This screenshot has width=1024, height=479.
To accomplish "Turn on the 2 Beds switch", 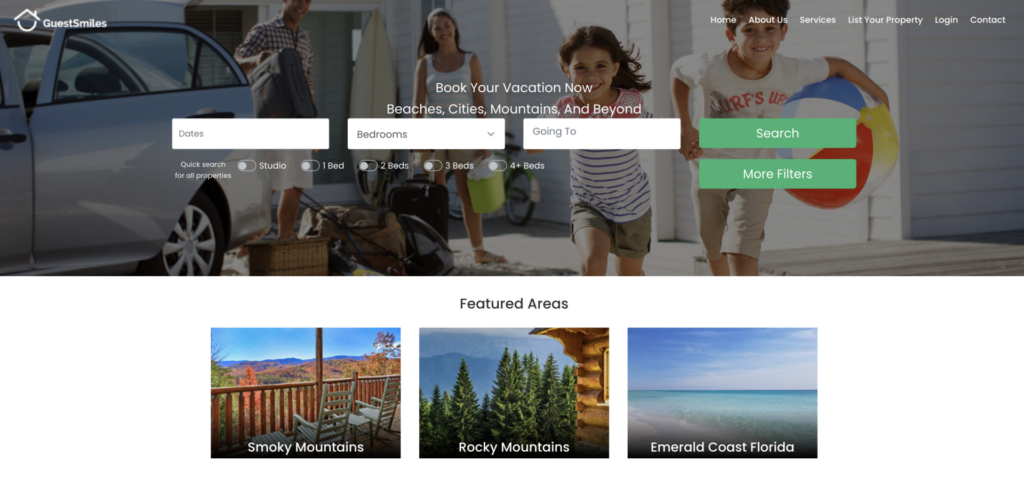I will 368,166.
